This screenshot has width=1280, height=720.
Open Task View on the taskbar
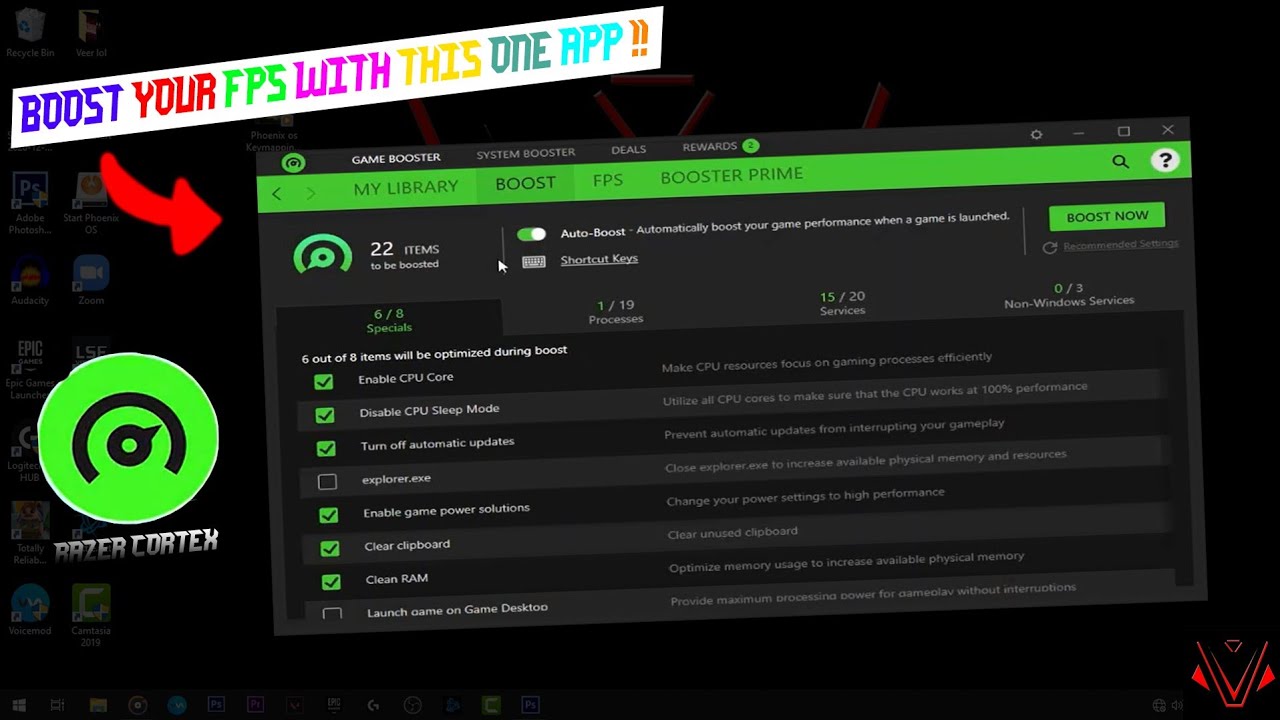click(58, 705)
